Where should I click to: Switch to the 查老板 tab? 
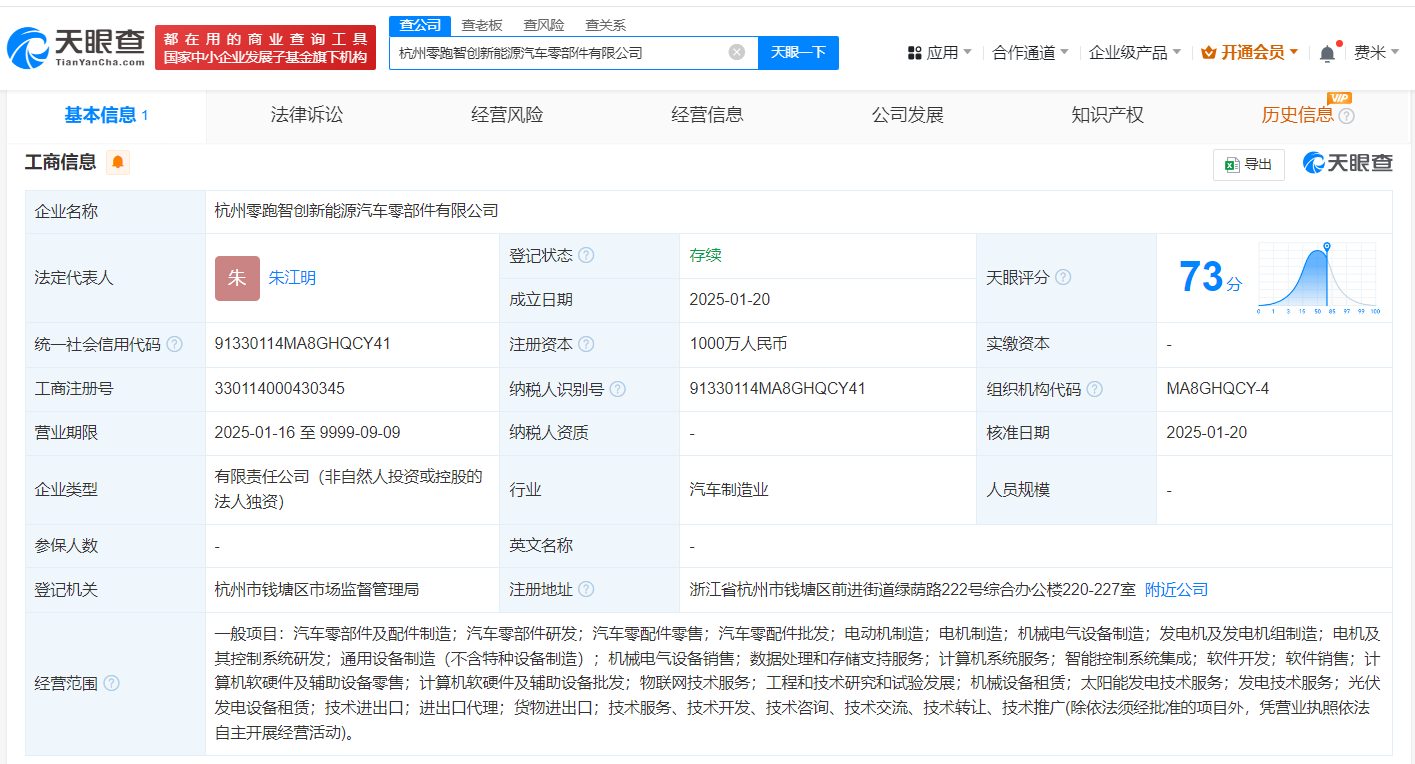pyautogui.click(x=483, y=24)
